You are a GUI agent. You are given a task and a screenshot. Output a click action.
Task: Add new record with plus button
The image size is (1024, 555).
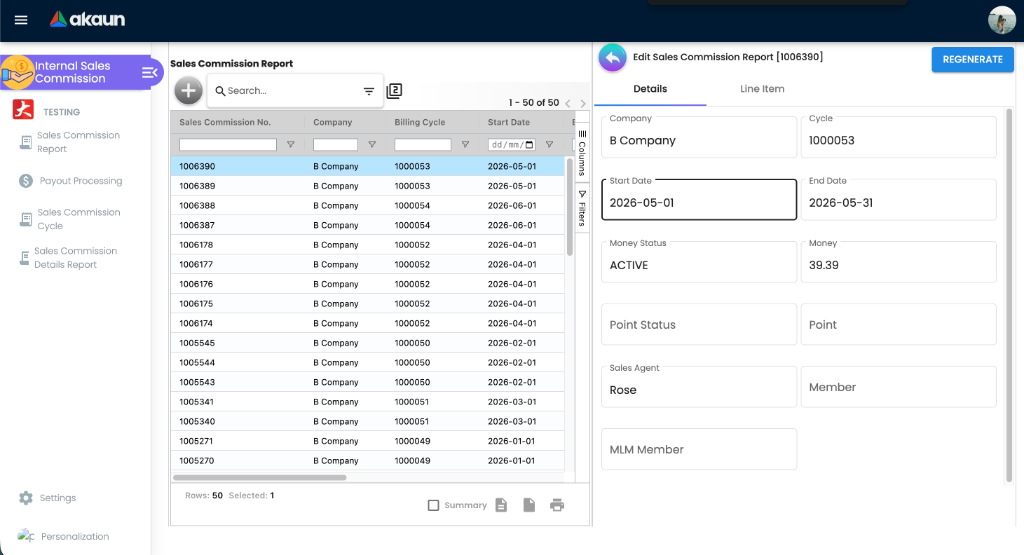[x=188, y=91]
